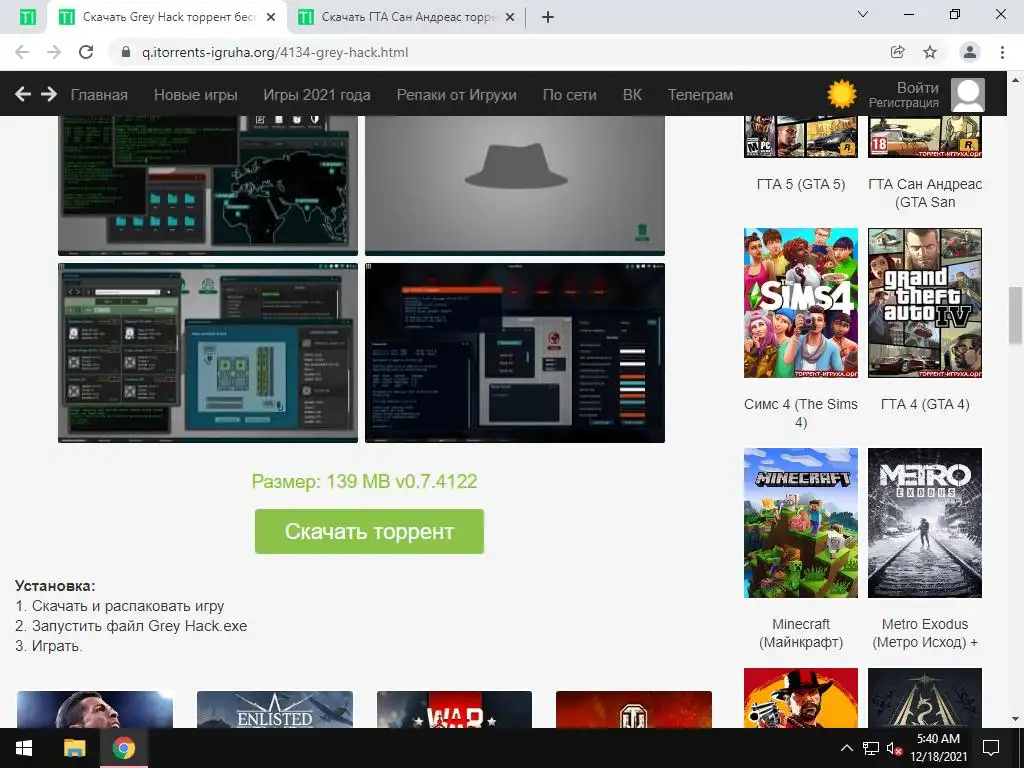The height and width of the screenshot is (768, 1024).
Task: Open Главная menu item
Action: 99,95
